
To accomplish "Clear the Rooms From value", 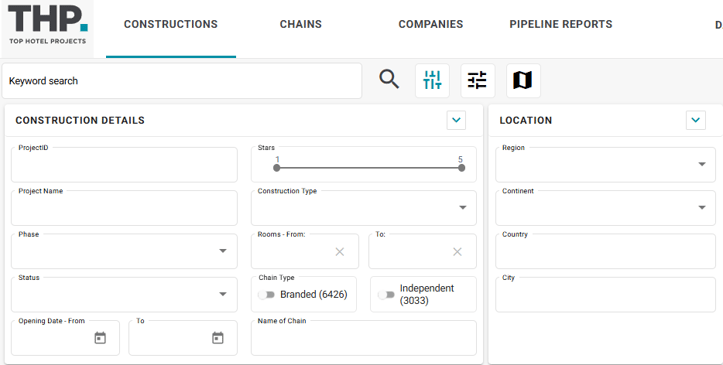I will [339, 252].
